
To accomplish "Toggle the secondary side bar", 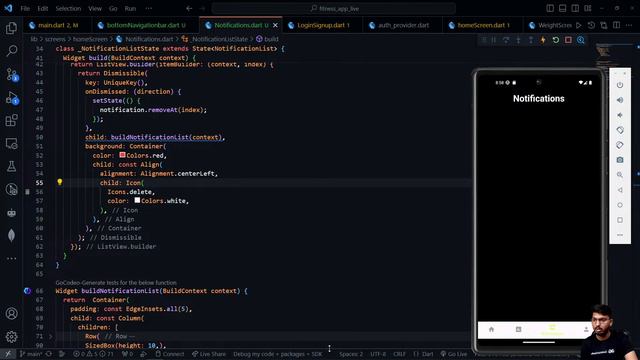I will 575,8.
